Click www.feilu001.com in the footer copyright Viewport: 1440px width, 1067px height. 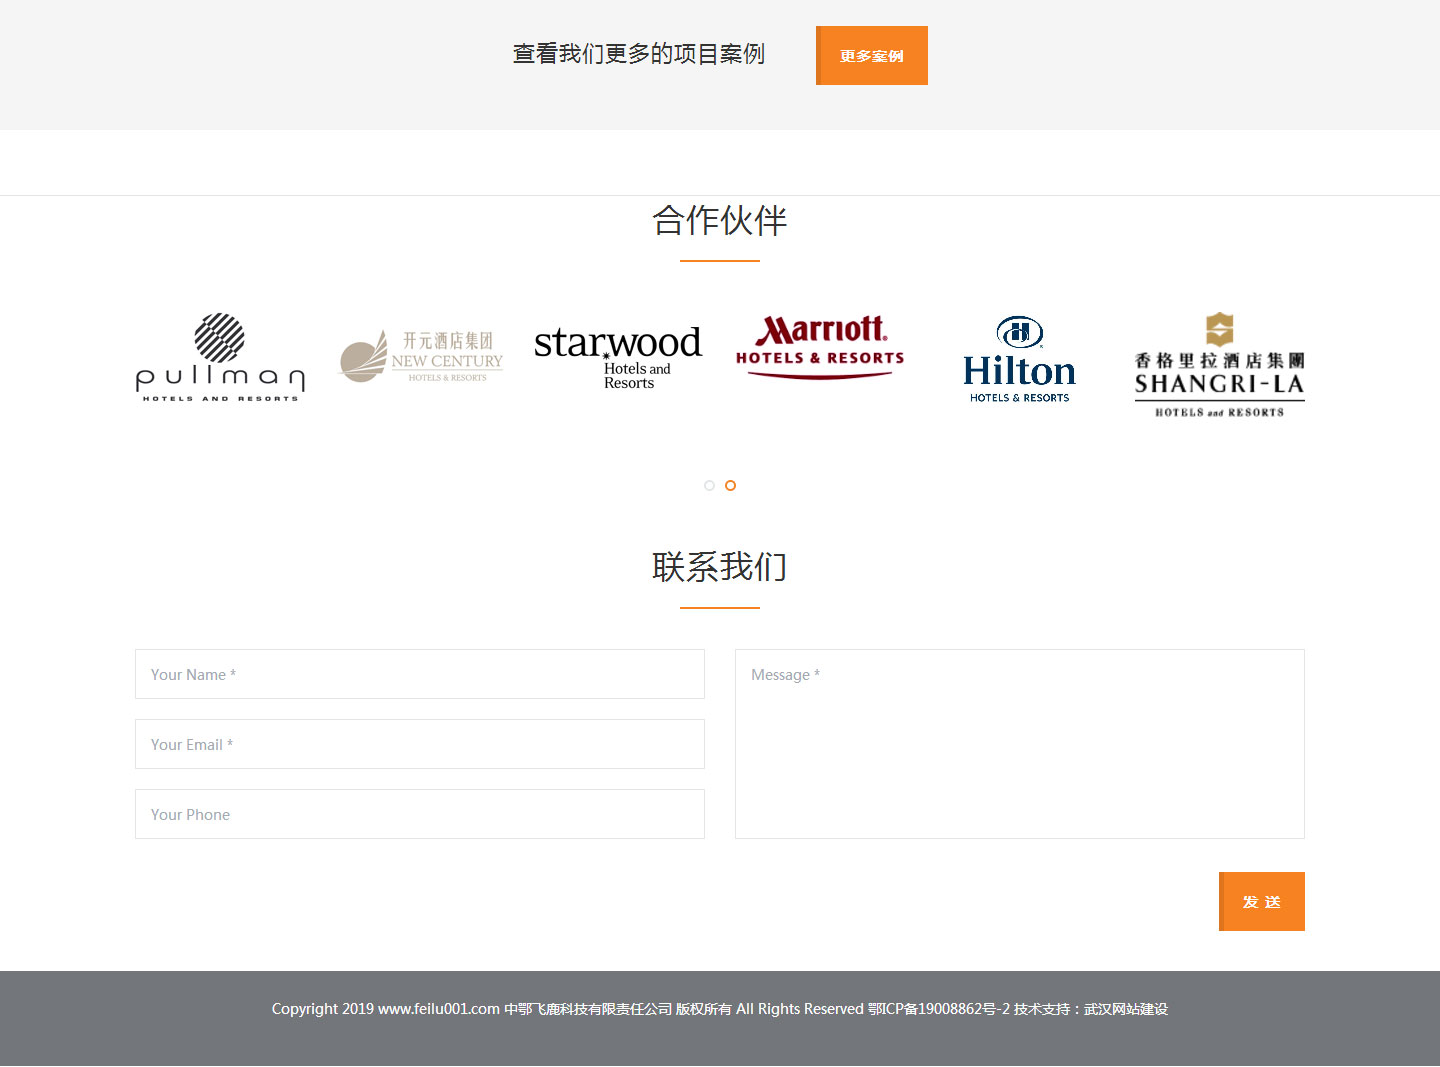(x=439, y=1009)
